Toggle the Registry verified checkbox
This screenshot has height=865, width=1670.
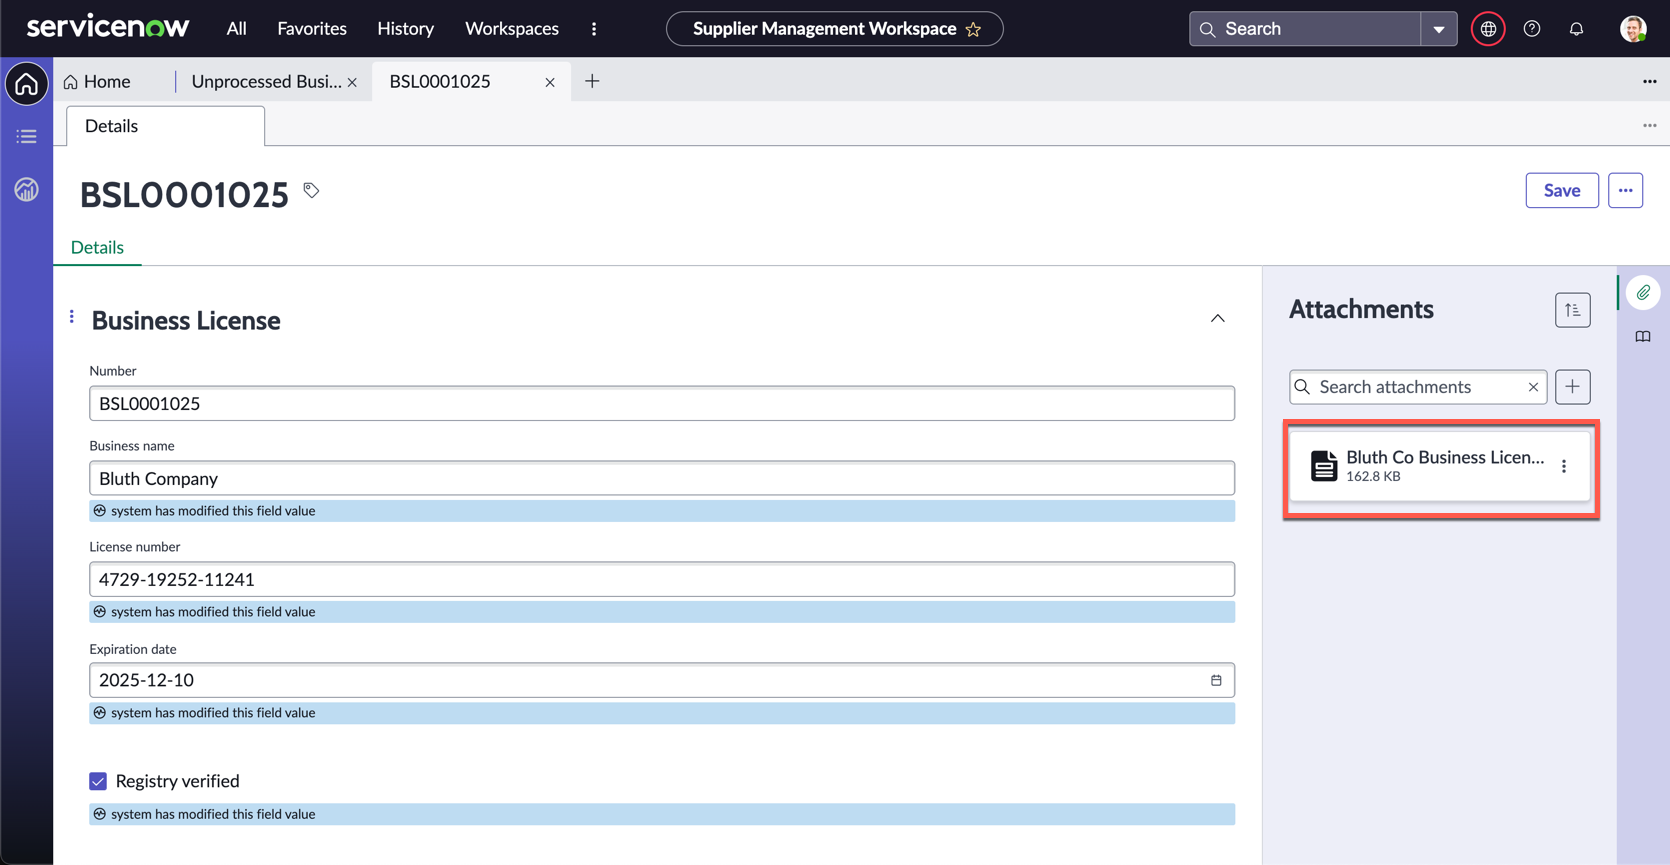98,781
